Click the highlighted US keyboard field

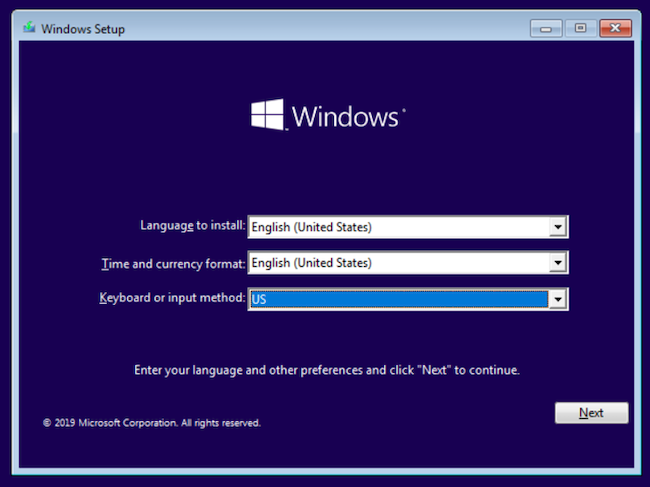pyautogui.click(x=408, y=299)
